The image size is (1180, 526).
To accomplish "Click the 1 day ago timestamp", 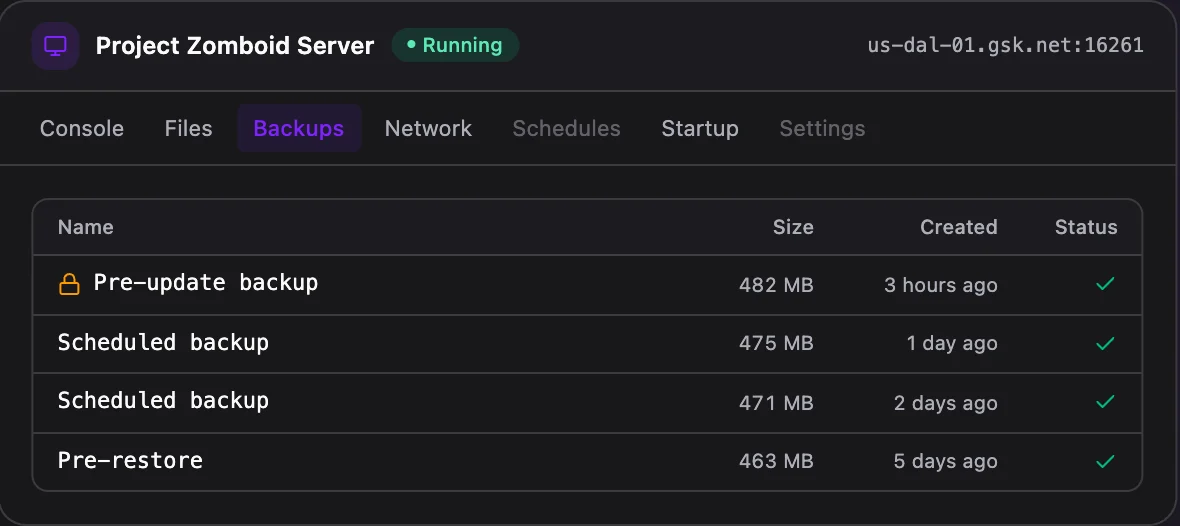I will click(952, 344).
